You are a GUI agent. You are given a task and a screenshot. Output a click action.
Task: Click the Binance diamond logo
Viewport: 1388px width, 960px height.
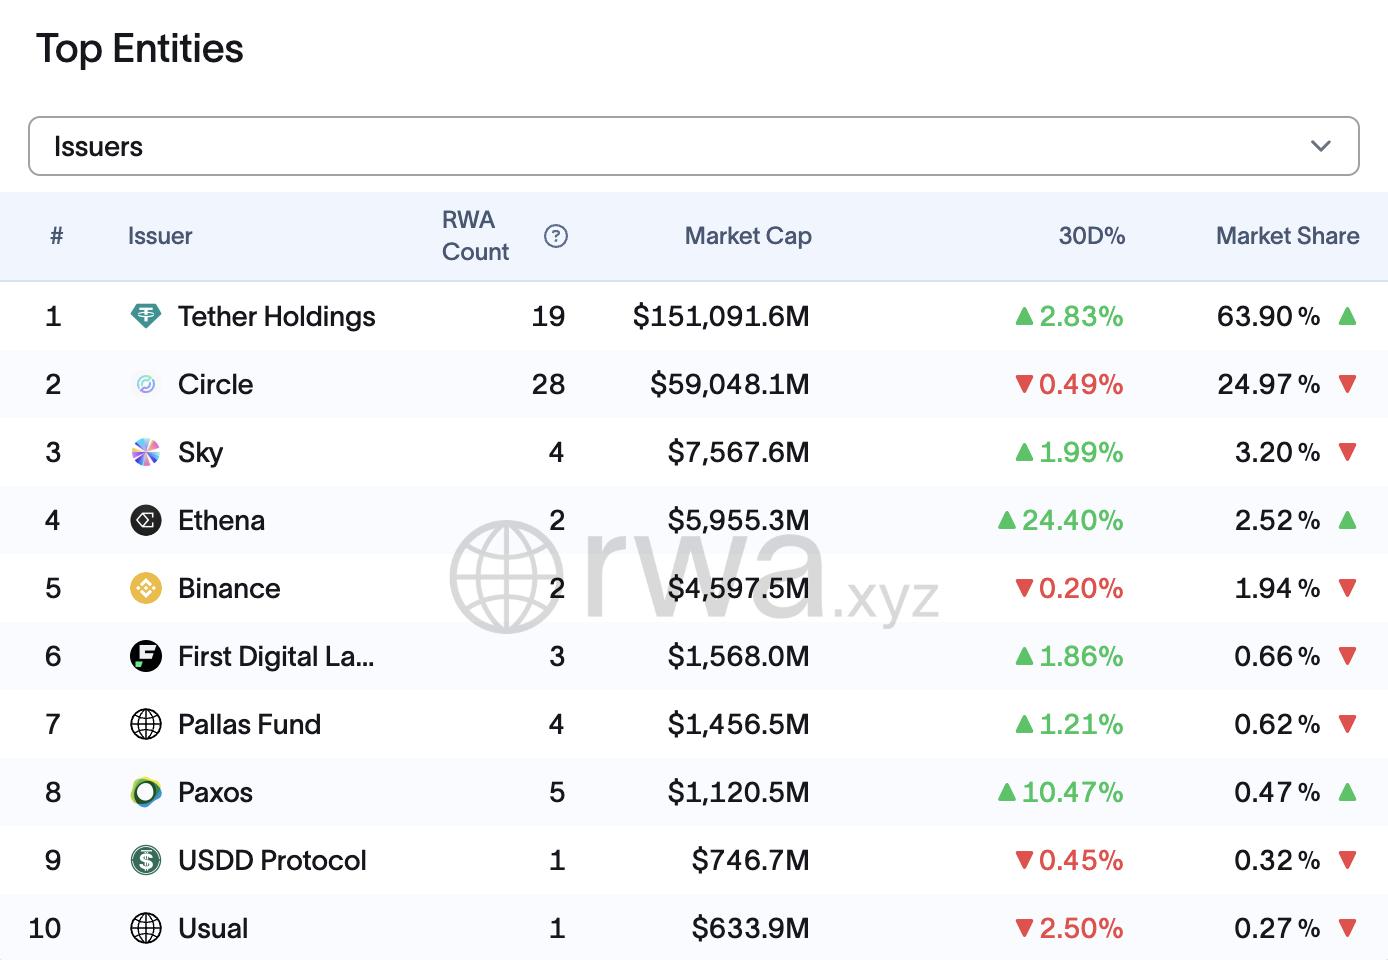pyautogui.click(x=145, y=588)
